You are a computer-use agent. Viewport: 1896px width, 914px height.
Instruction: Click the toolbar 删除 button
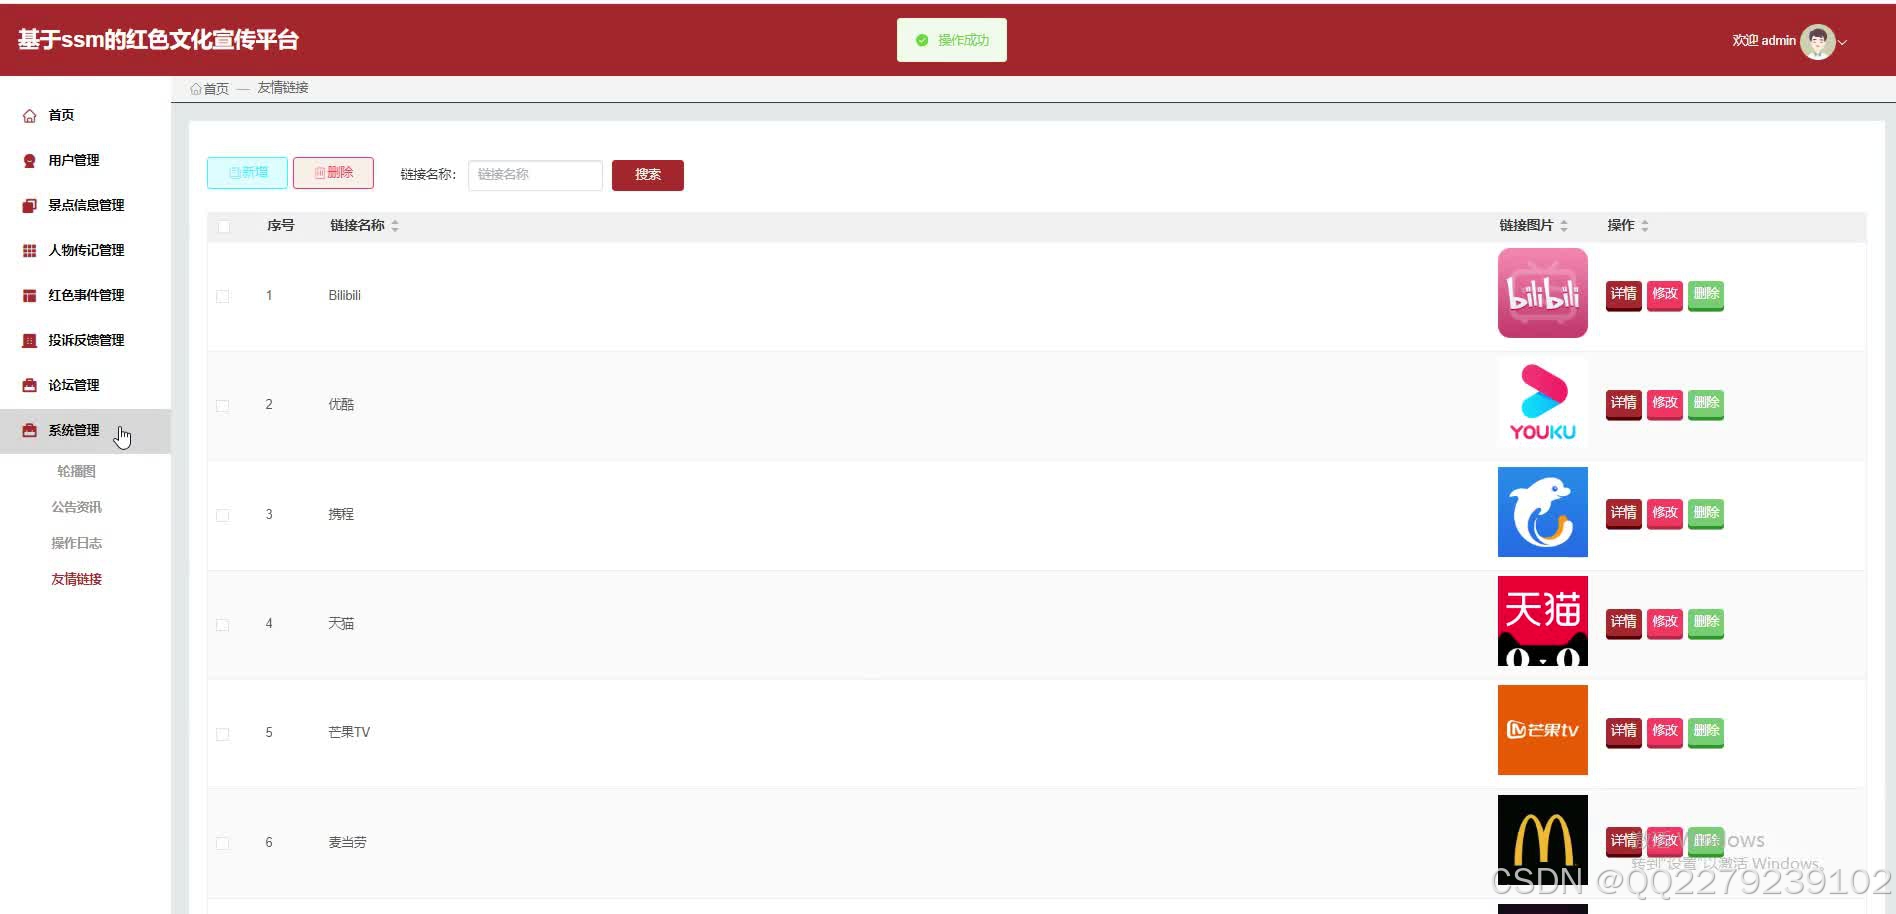333,173
